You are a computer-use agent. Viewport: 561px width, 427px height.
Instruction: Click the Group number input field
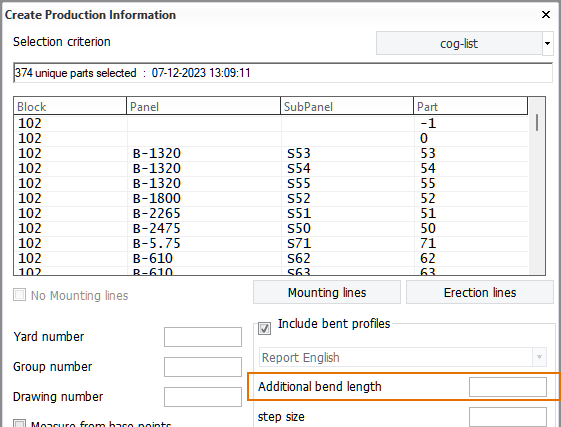[203, 367]
